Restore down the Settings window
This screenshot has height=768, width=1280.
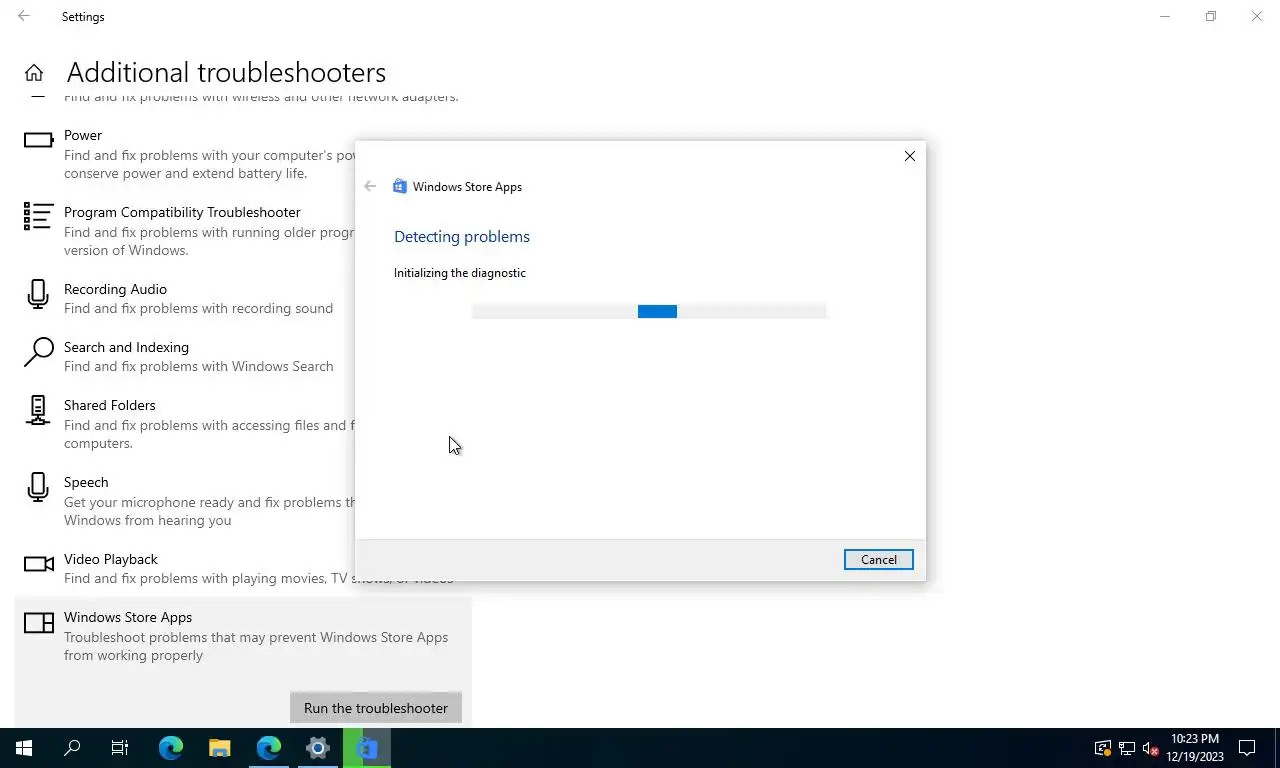click(x=1211, y=16)
